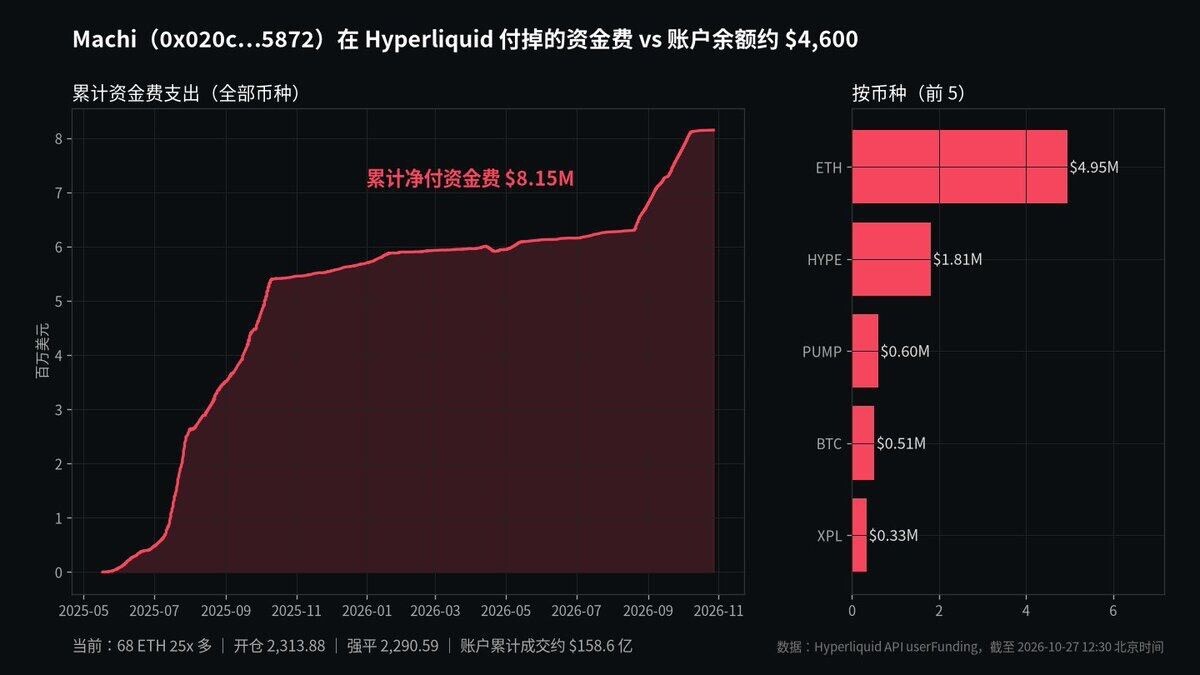The width and height of the screenshot is (1200, 675).
Task: Select the "2026-07" date tick
Action: pyautogui.click(x=578, y=609)
